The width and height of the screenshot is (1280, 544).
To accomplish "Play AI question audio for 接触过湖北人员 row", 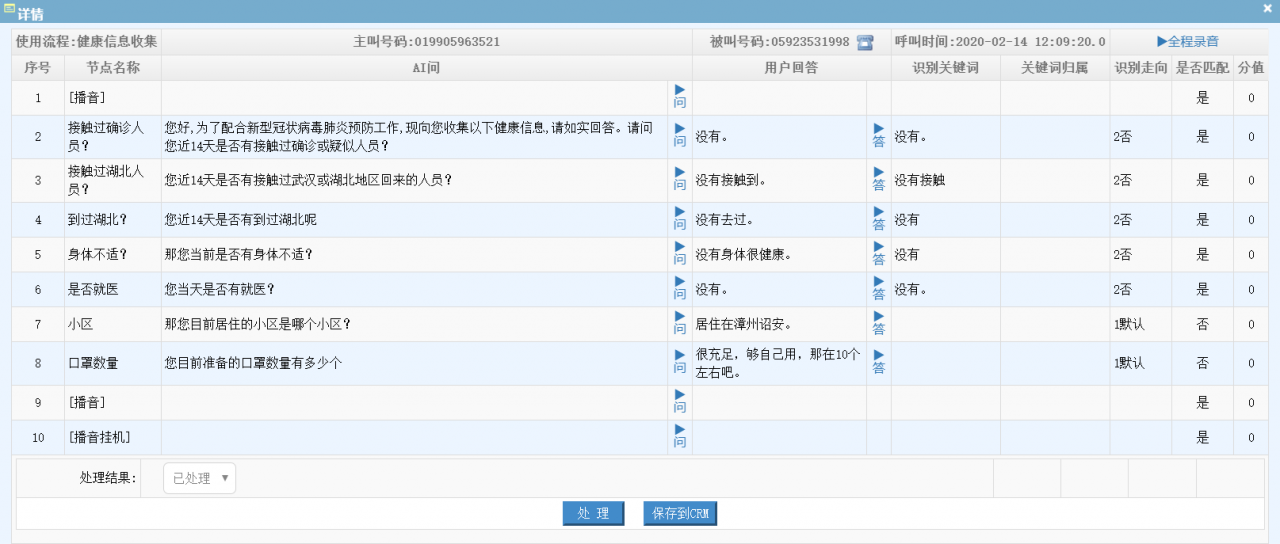I will tap(680, 180).
